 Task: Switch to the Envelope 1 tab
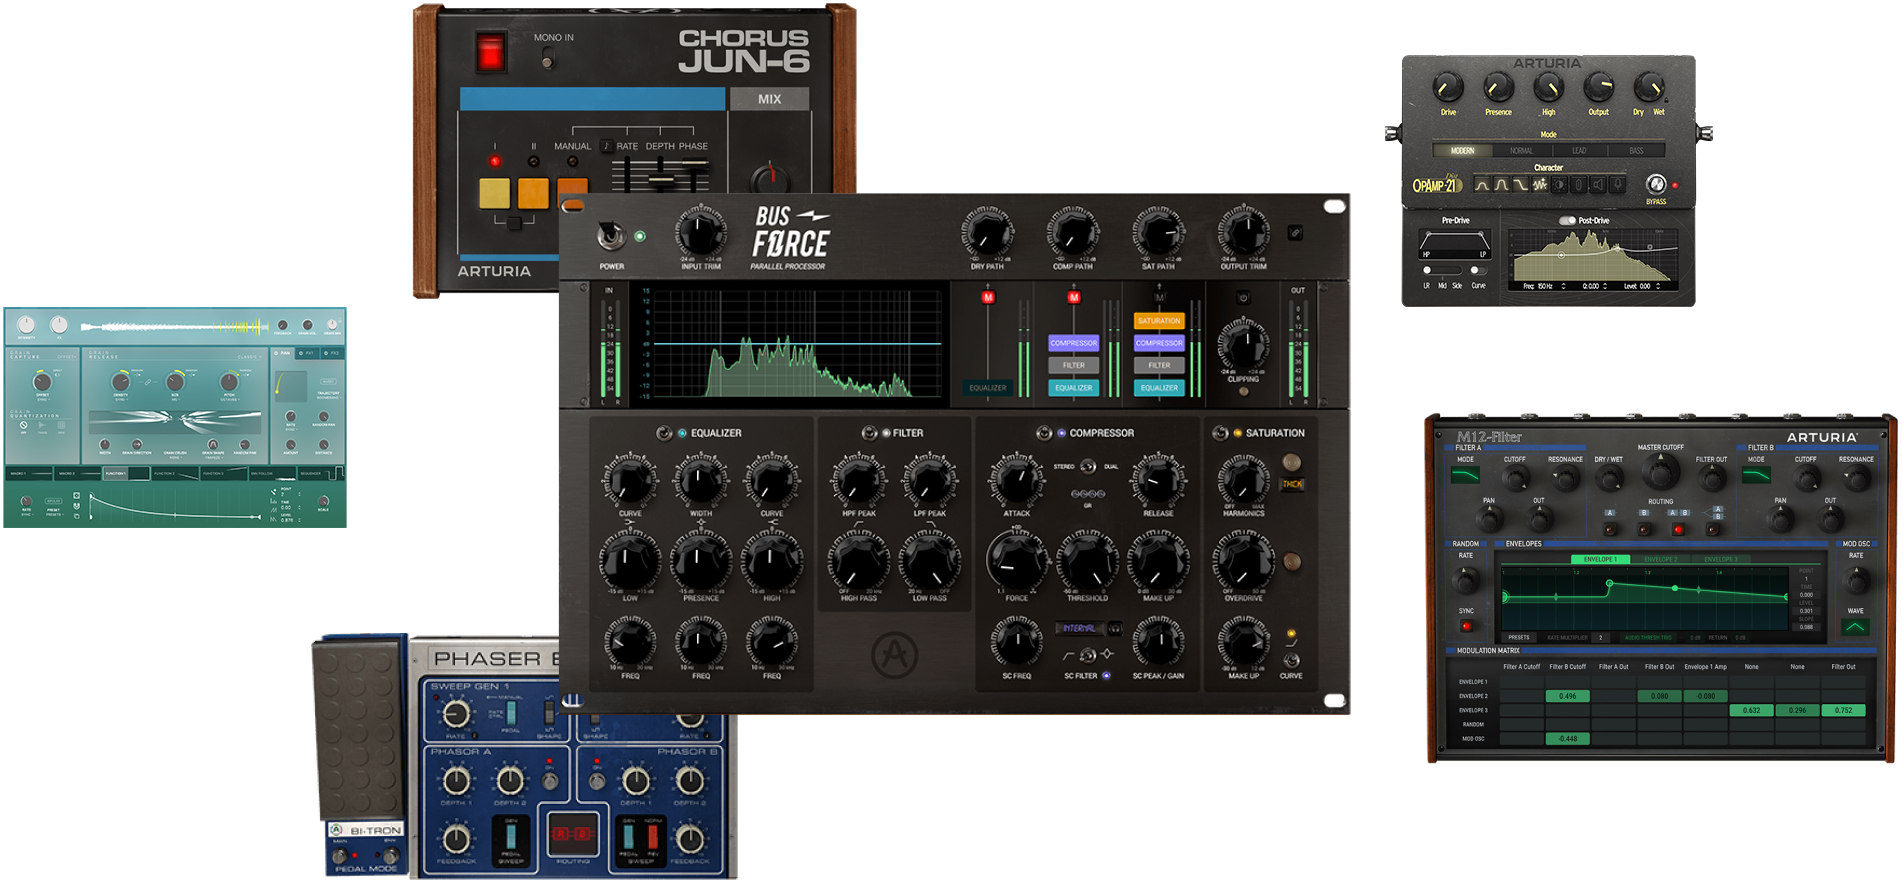click(x=1600, y=559)
